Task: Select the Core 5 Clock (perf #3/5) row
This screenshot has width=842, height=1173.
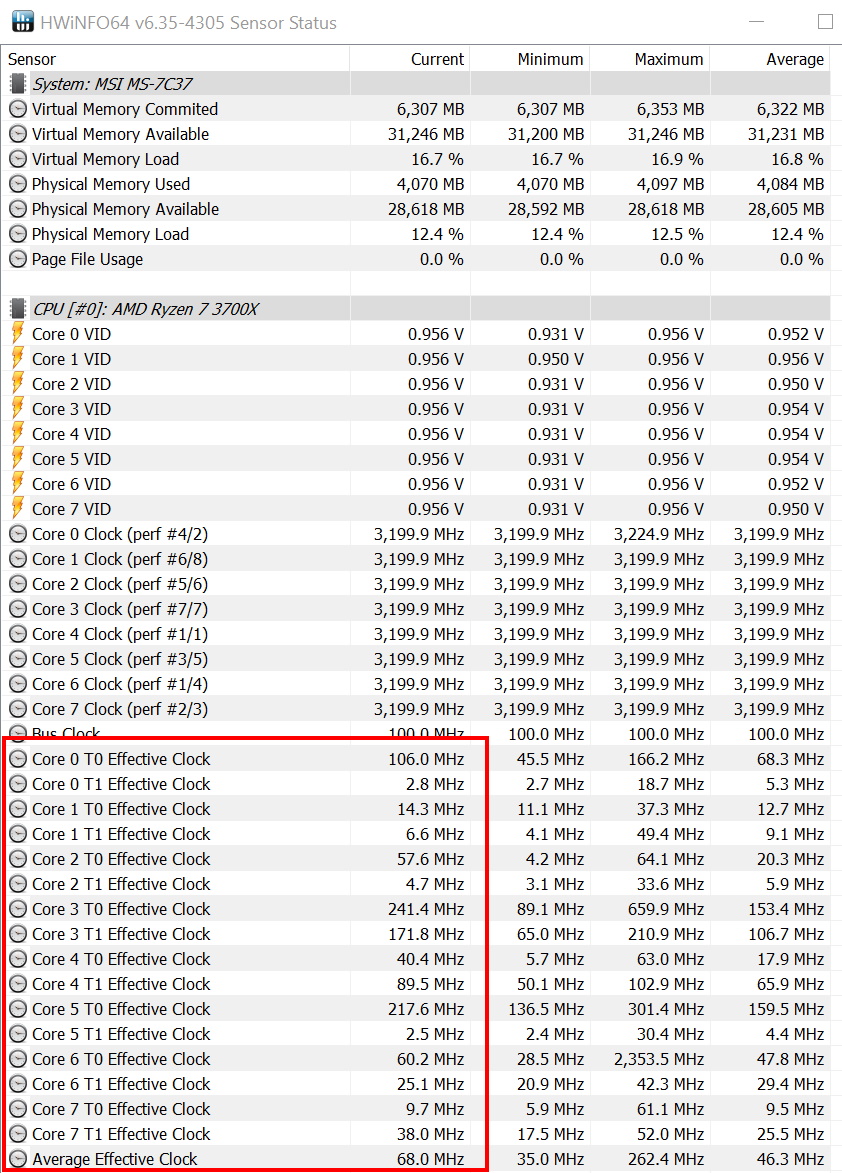Action: tap(416, 659)
